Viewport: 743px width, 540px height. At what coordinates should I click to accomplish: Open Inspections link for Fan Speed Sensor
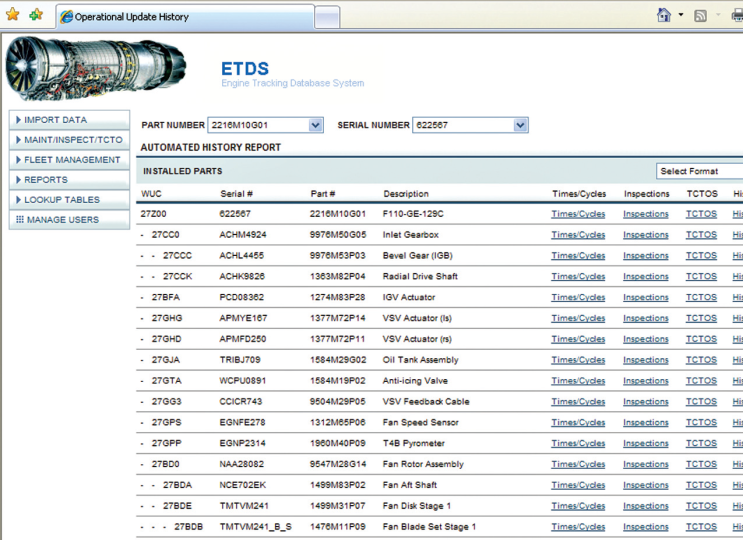646,423
